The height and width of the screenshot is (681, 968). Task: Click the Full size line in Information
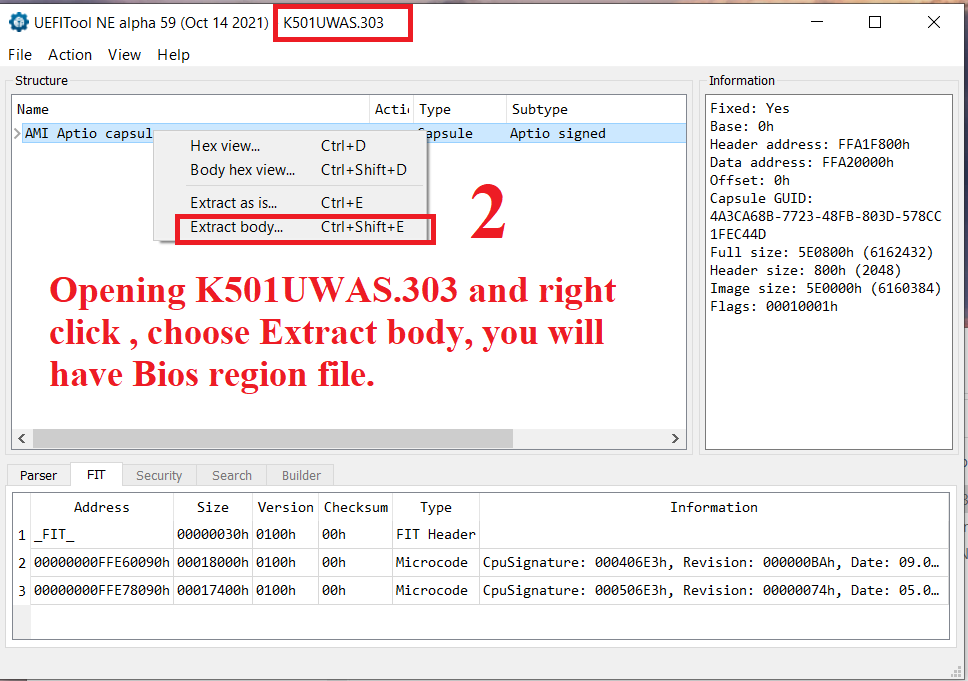pos(821,253)
